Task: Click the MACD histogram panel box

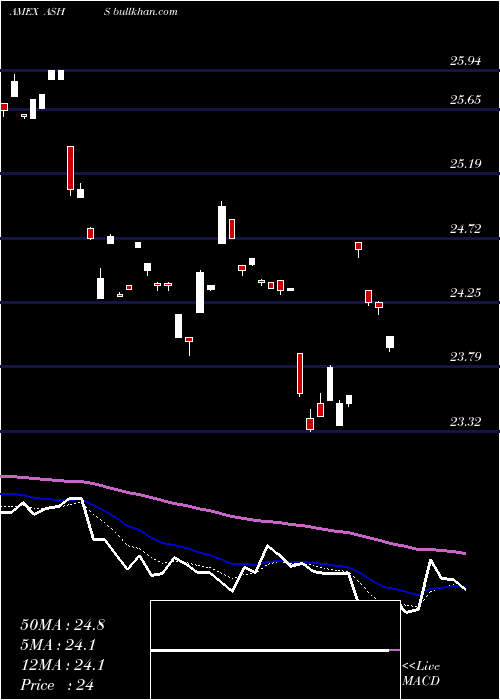Action: point(275,650)
